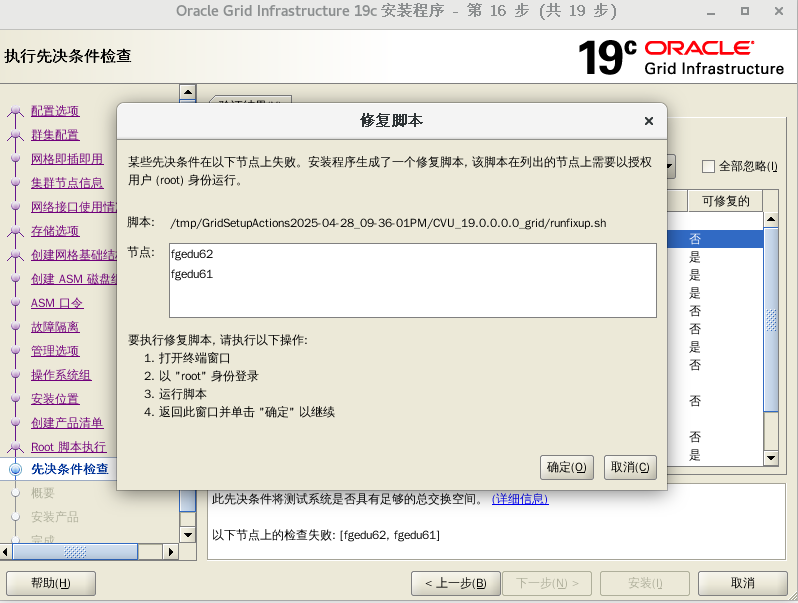Open the 操作系统组 step

click(x=61, y=375)
